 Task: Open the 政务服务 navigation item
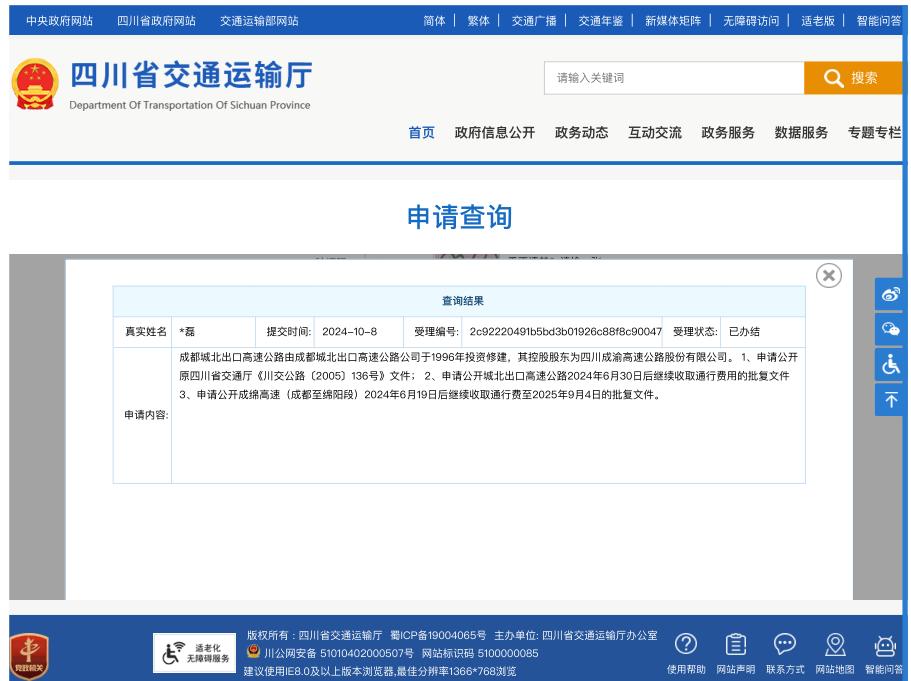click(x=727, y=132)
